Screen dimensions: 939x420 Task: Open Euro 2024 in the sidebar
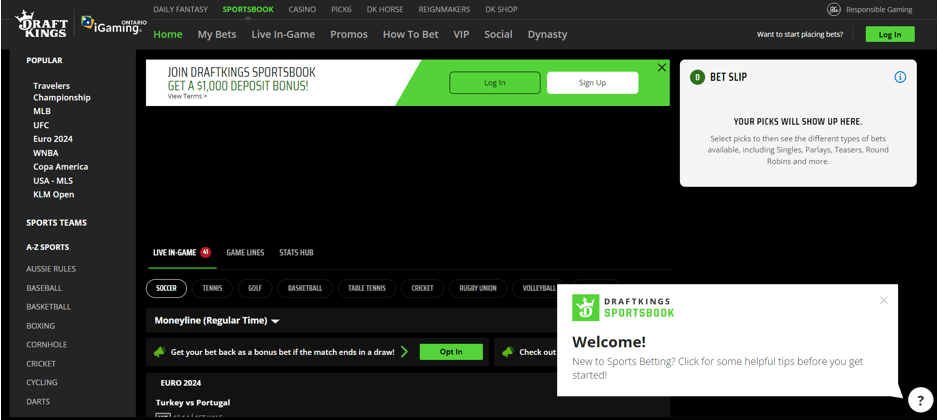click(53, 139)
